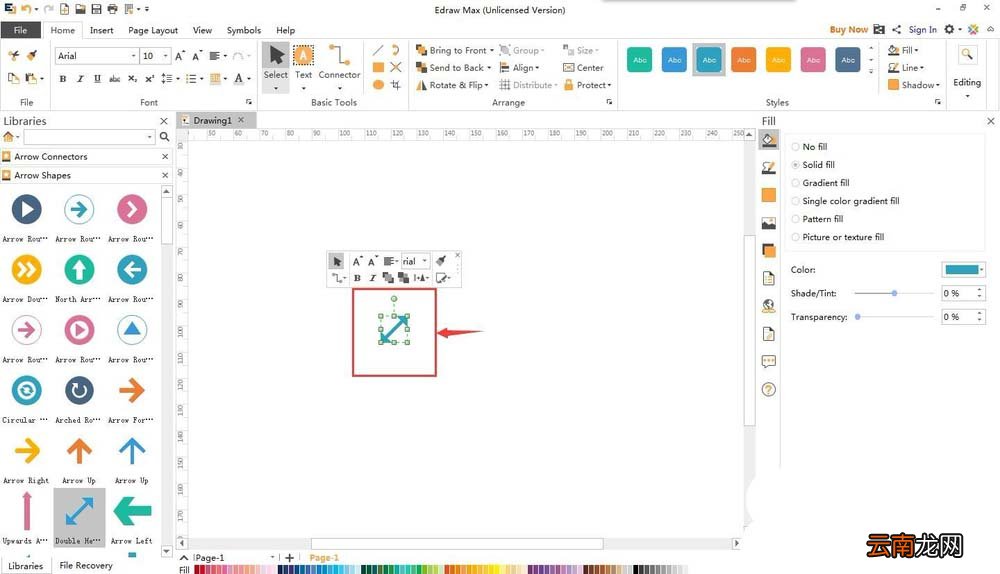Image resolution: width=1000 pixels, height=574 pixels.
Task: Click the Buy Now link
Action: [x=848, y=29]
